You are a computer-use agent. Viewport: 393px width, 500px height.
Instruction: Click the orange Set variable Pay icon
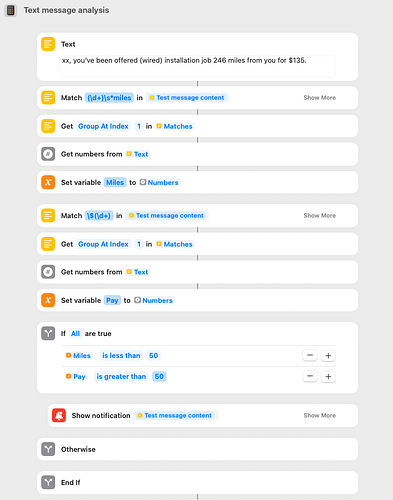[48, 300]
